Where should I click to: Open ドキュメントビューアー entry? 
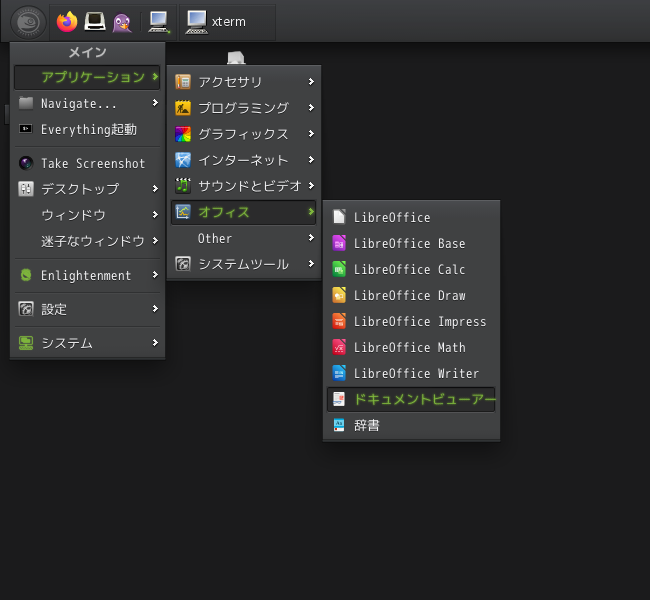(411, 399)
